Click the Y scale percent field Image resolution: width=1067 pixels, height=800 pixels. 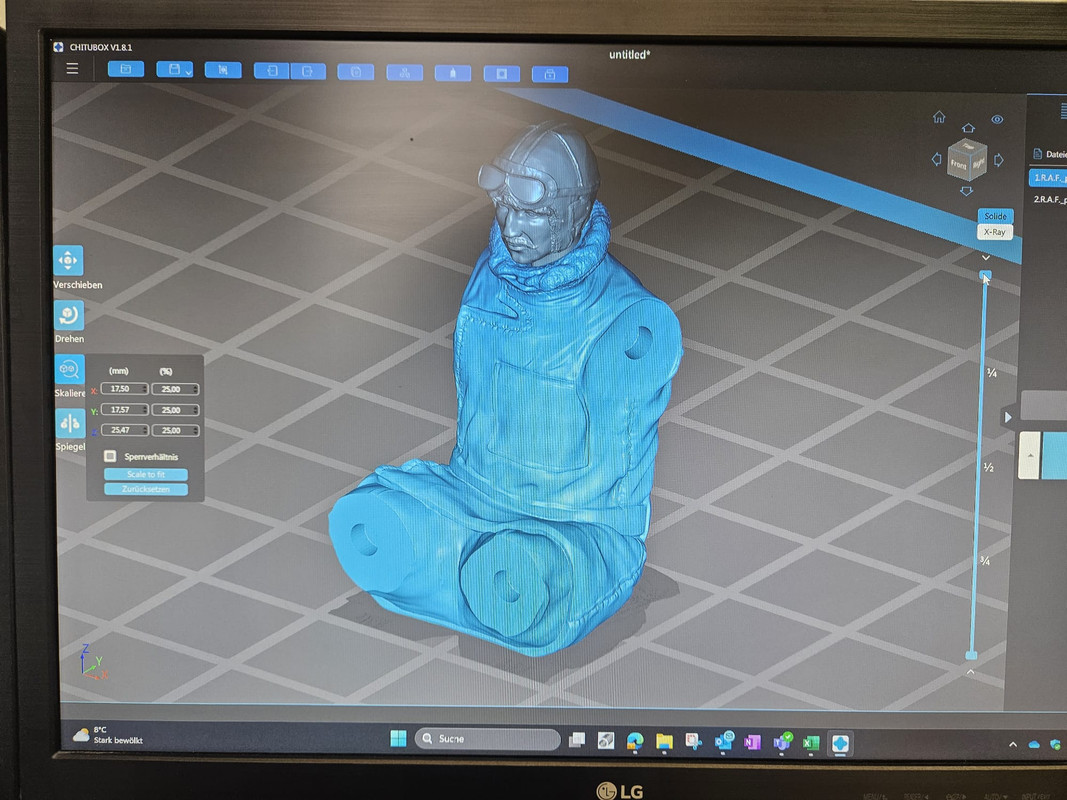point(176,410)
